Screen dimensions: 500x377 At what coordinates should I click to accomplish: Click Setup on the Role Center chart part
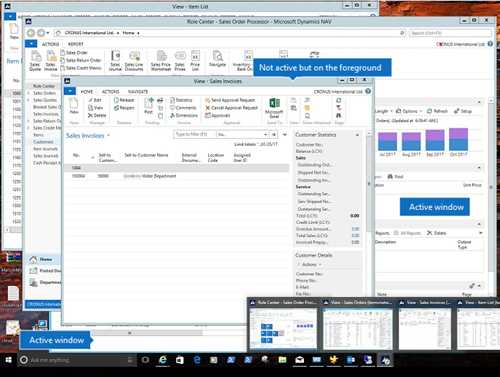[463, 111]
